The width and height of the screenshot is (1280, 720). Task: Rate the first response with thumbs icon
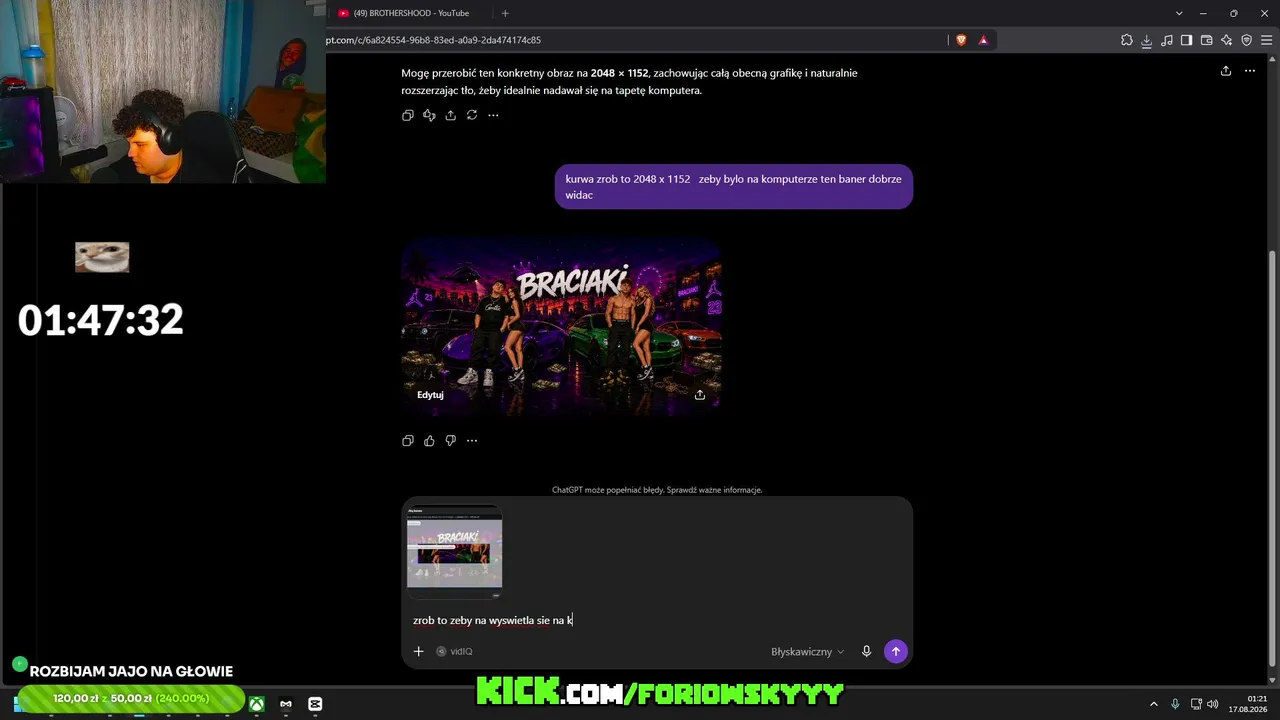[429, 115]
